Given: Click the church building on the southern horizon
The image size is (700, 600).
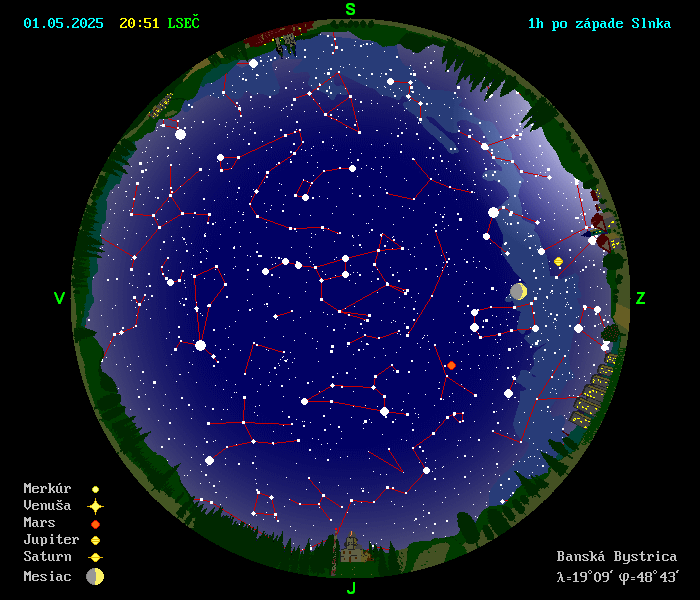Looking at the screenshot, I should click(350, 549).
